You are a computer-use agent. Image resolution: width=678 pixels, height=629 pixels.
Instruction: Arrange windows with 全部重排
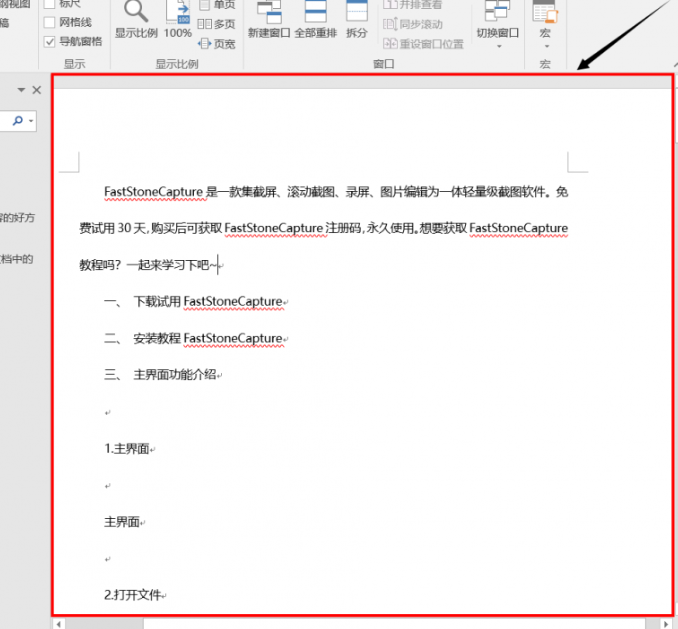[316, 19]
